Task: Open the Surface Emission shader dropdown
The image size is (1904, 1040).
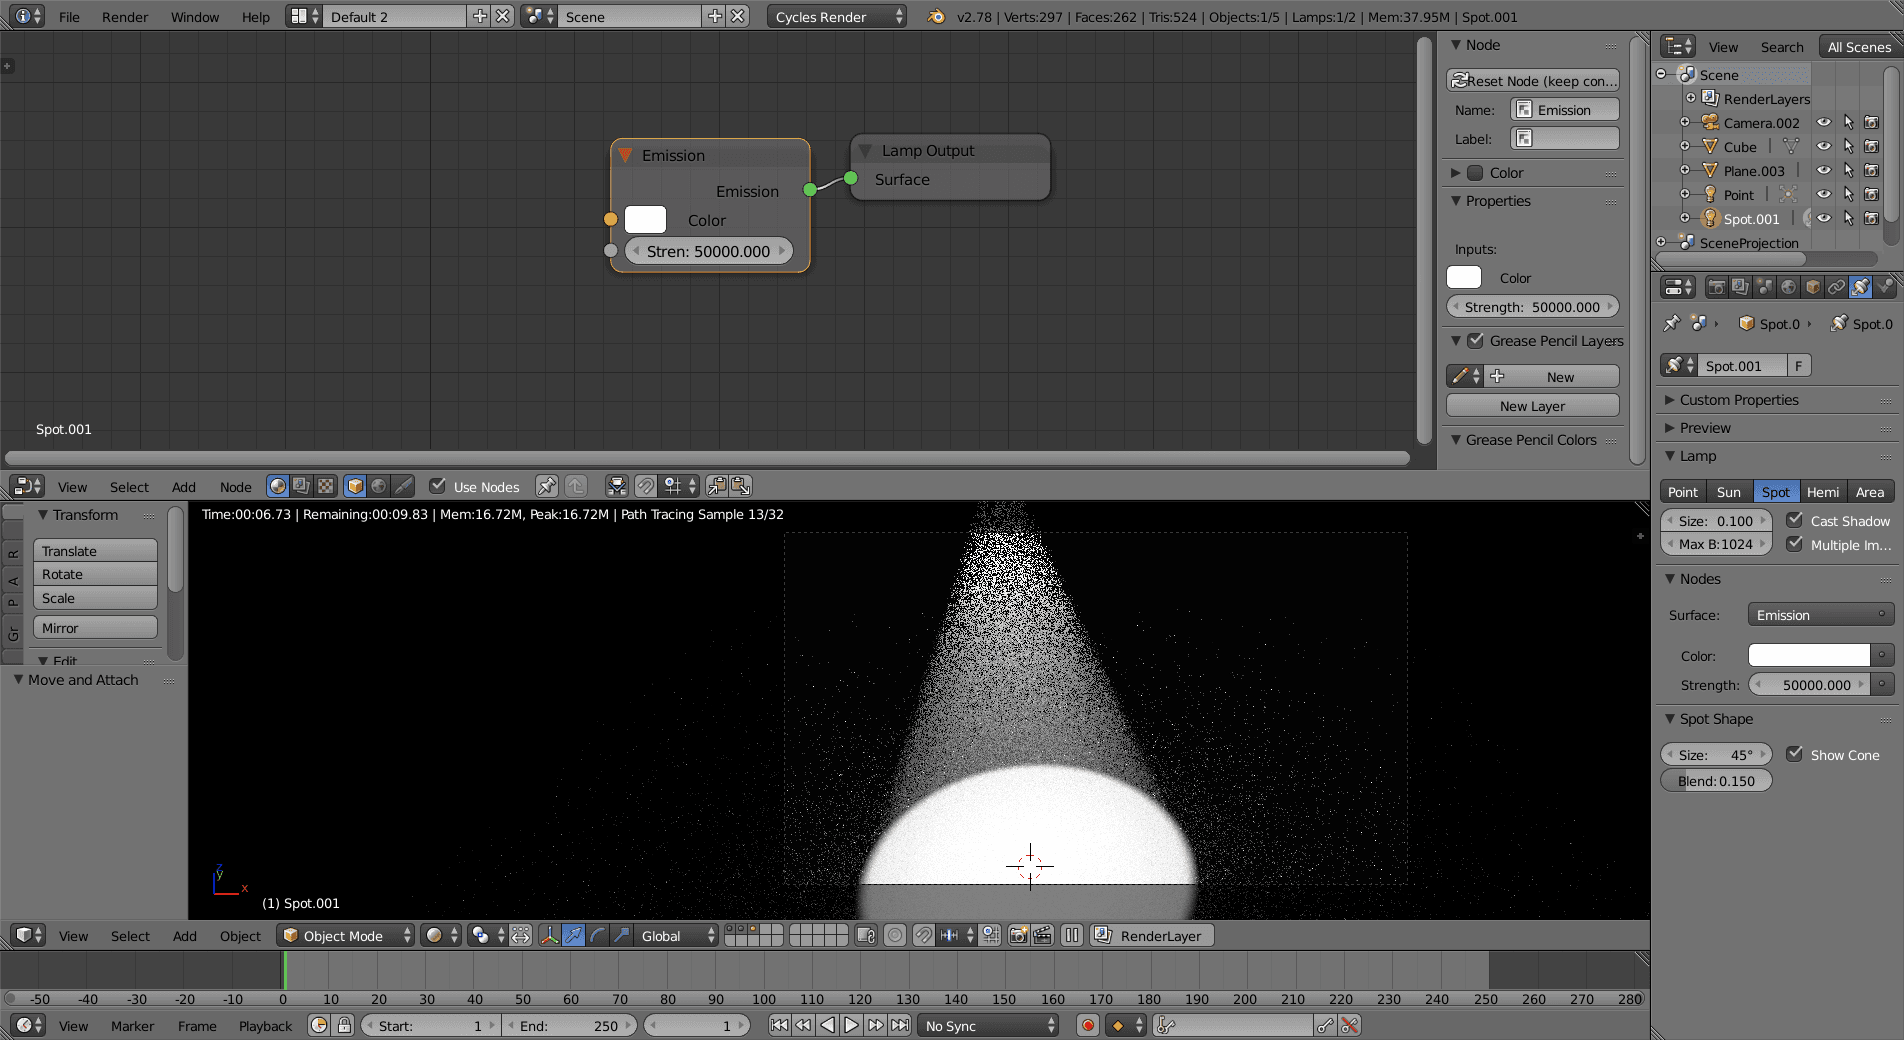Action: pyautogui.click(x=1820, y=615)
